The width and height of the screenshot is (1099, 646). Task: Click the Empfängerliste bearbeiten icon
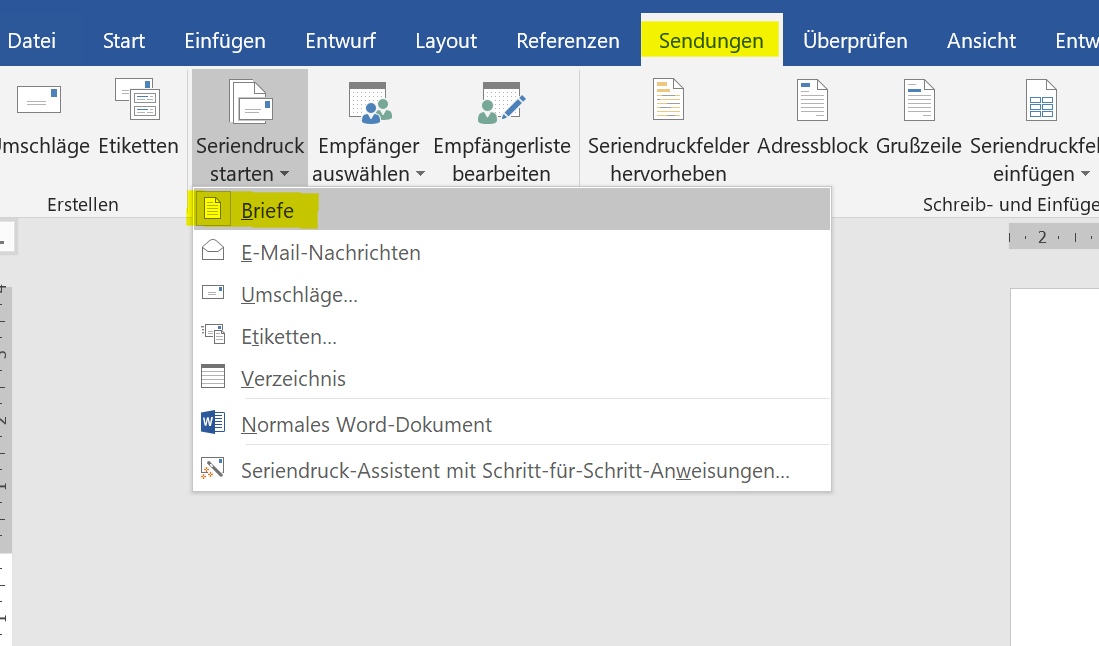501,102
